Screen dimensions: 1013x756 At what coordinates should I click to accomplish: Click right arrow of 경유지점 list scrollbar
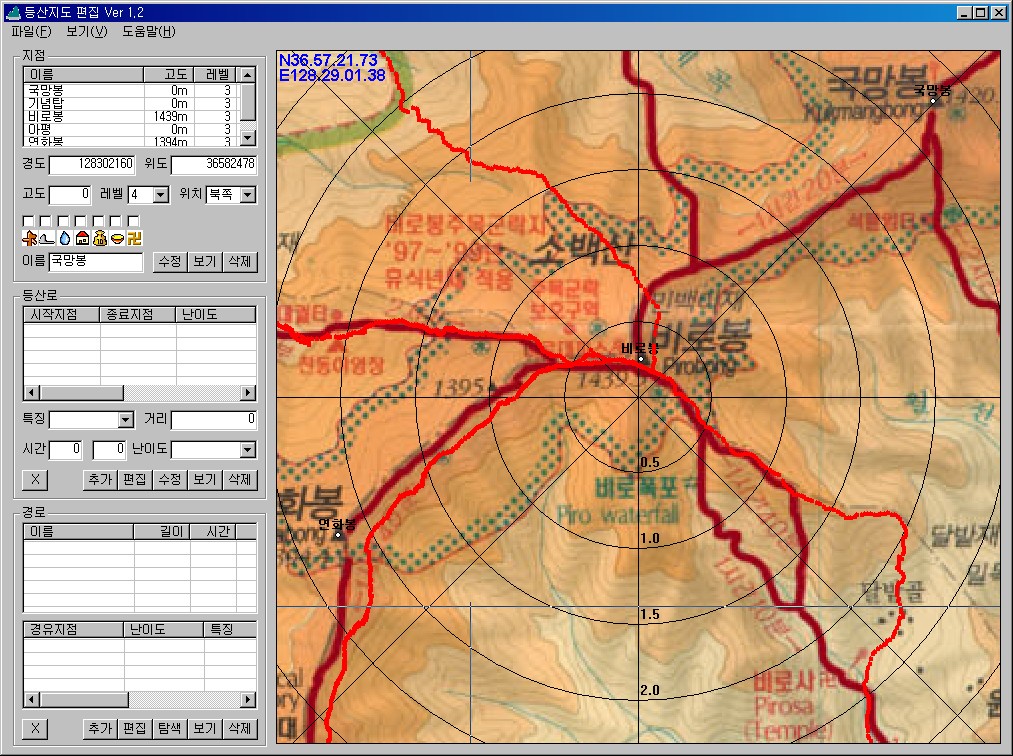coord(248,699)
